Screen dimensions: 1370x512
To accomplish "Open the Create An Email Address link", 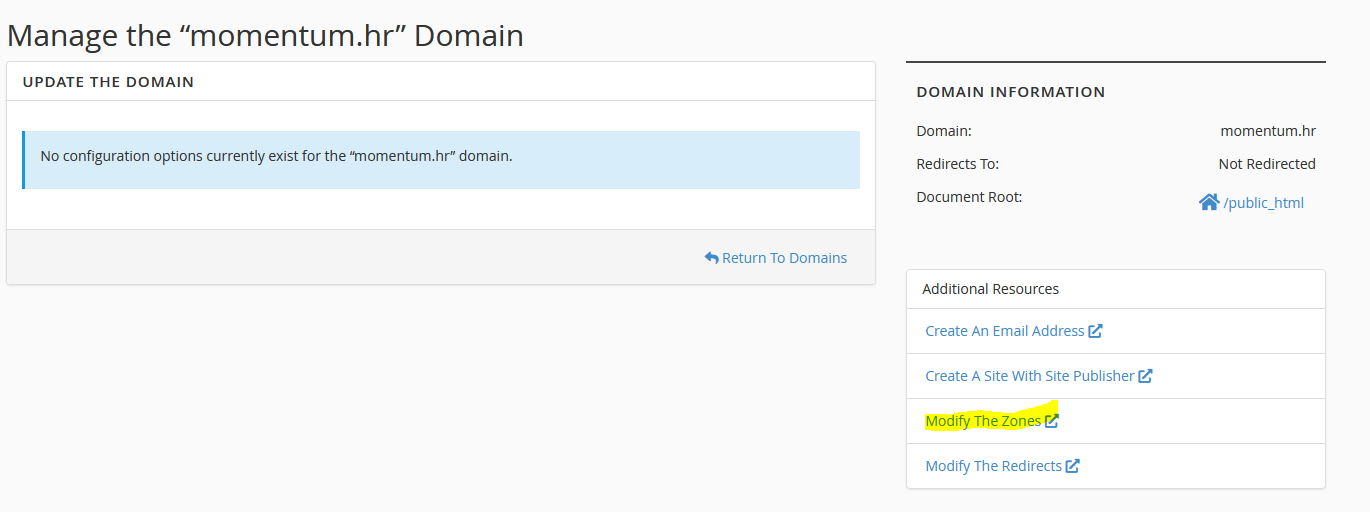I will tap(1004, 331).
